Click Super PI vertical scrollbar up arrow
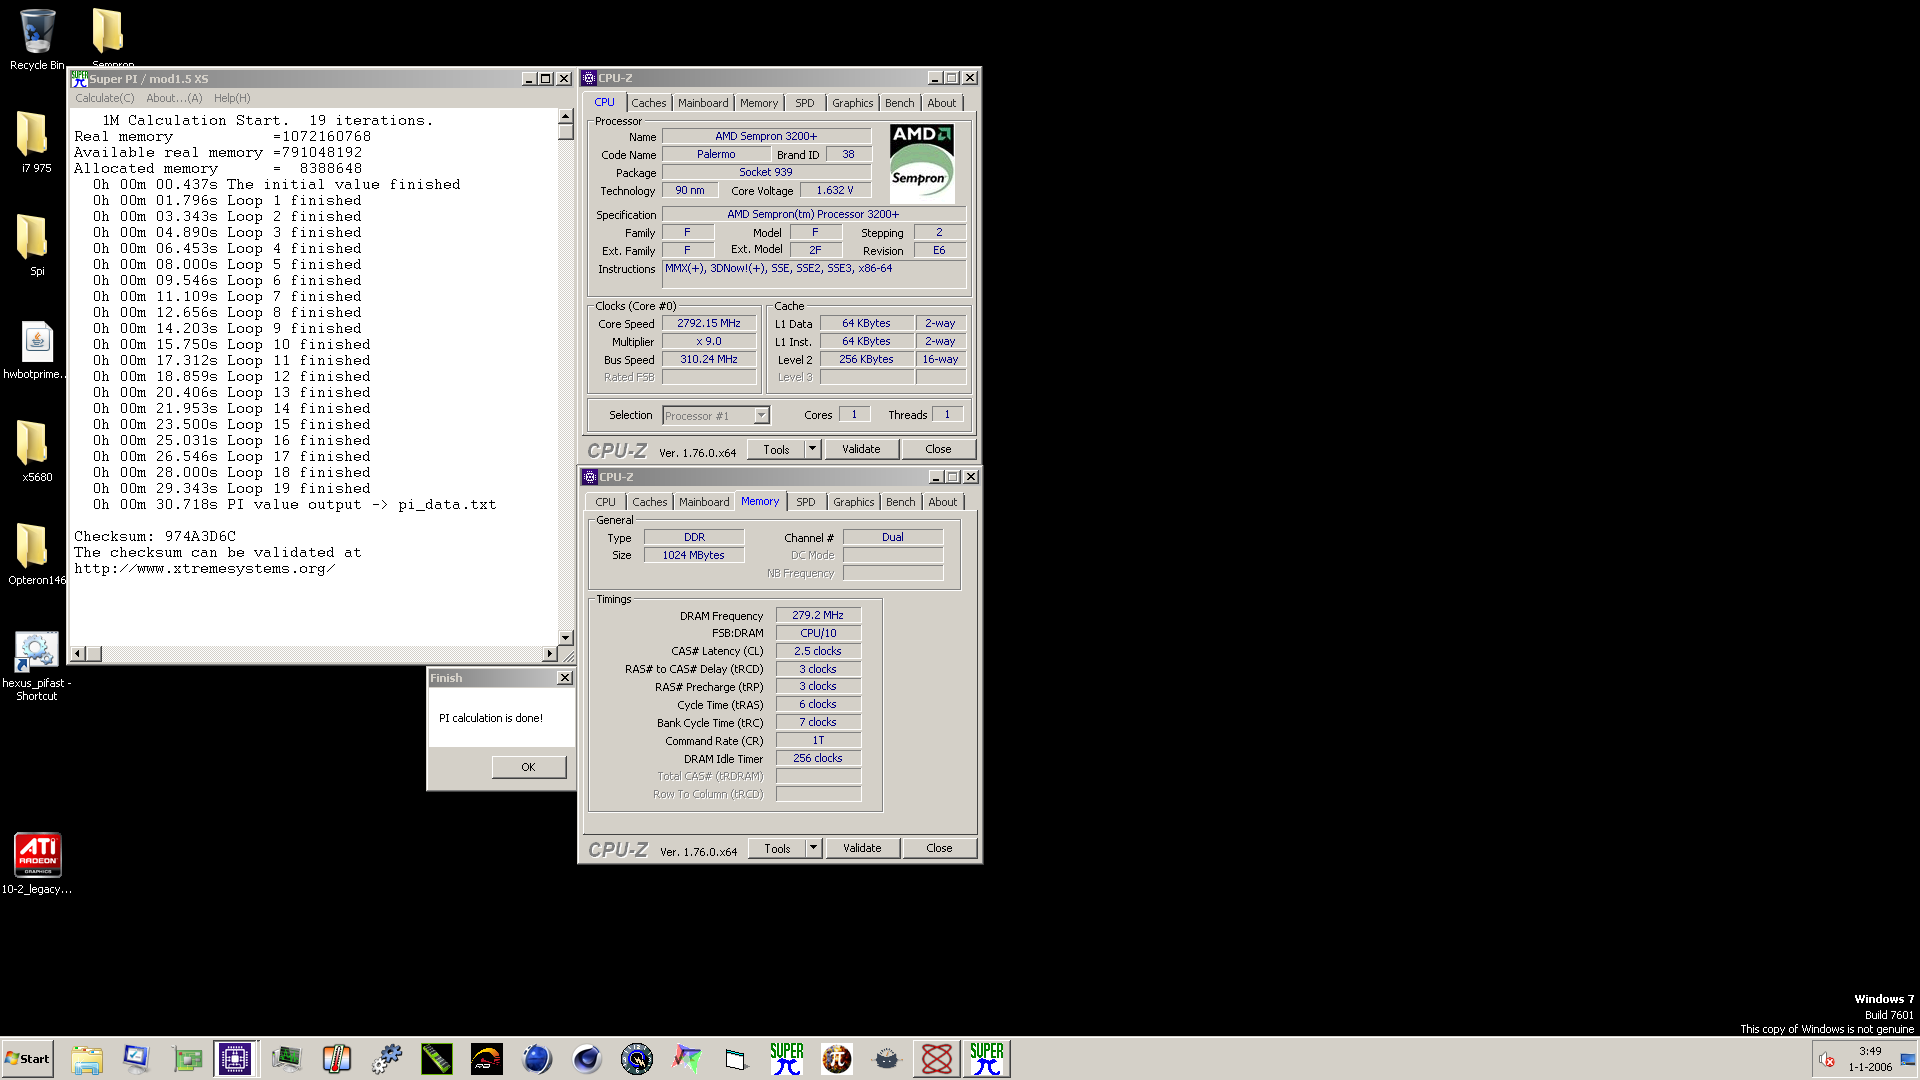Image resolution: width=1920 pixels, height=1080 pixels. pyautogui.click(x=566, y=116)
